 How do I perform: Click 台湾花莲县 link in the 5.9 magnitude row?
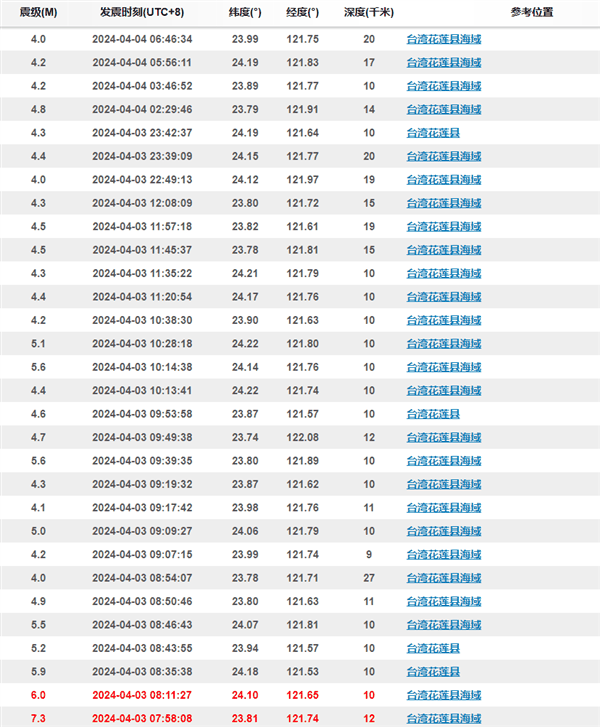click(x=433, y=671)
